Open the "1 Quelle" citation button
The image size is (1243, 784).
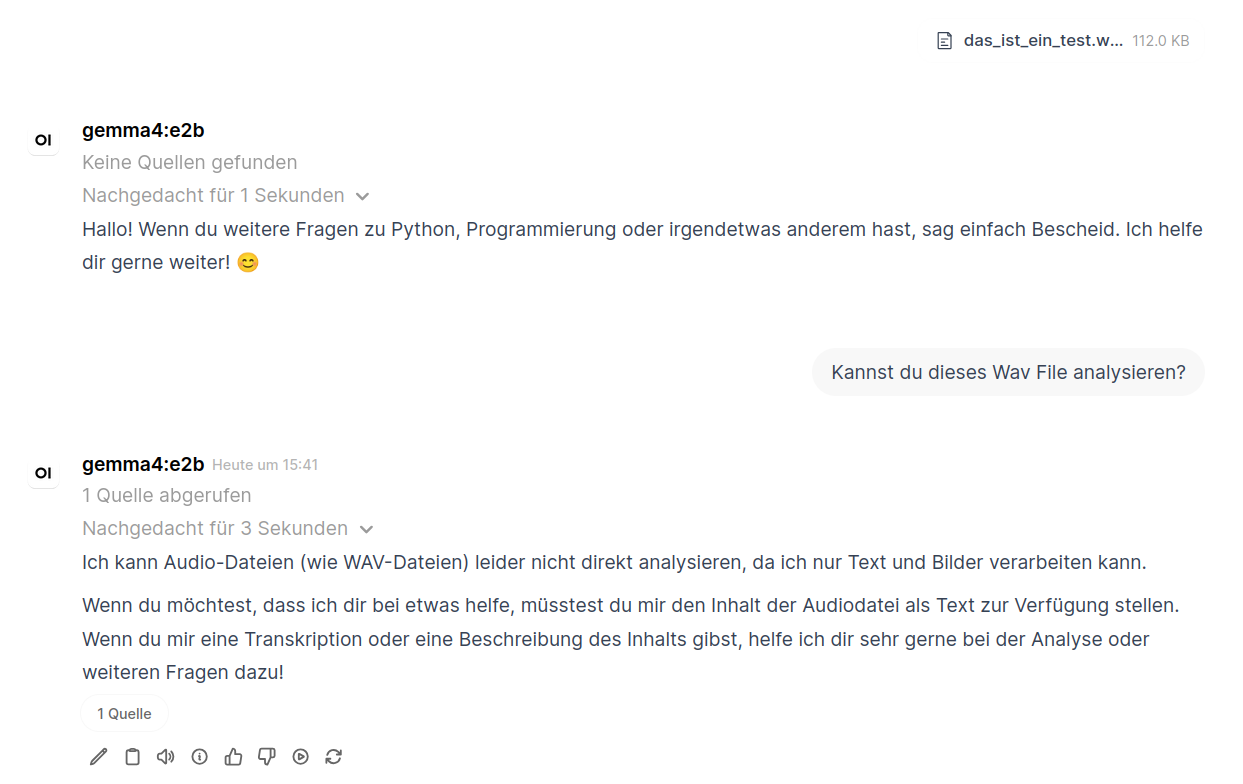click(125, 714)
